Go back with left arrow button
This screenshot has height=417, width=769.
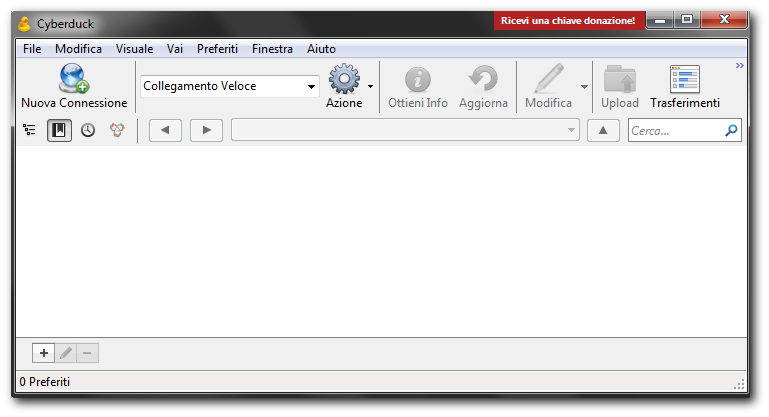pos(165,130)
